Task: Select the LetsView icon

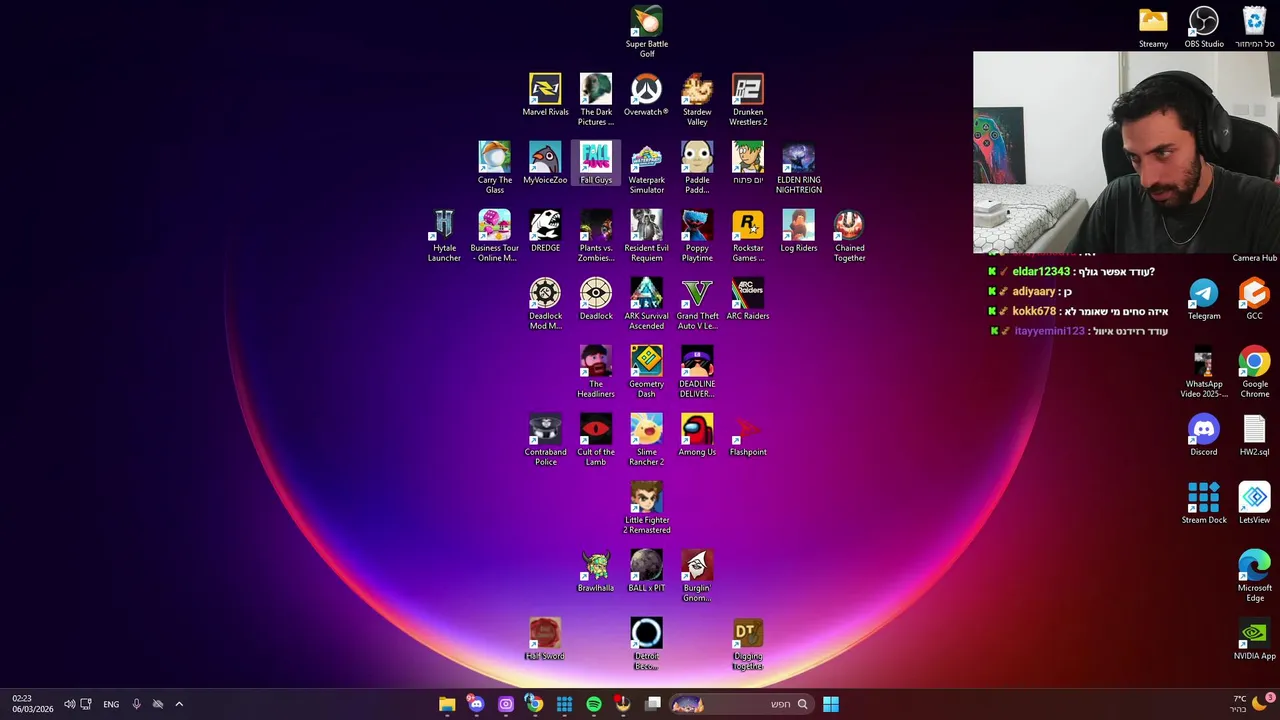Action: (x=1254, y=503)
